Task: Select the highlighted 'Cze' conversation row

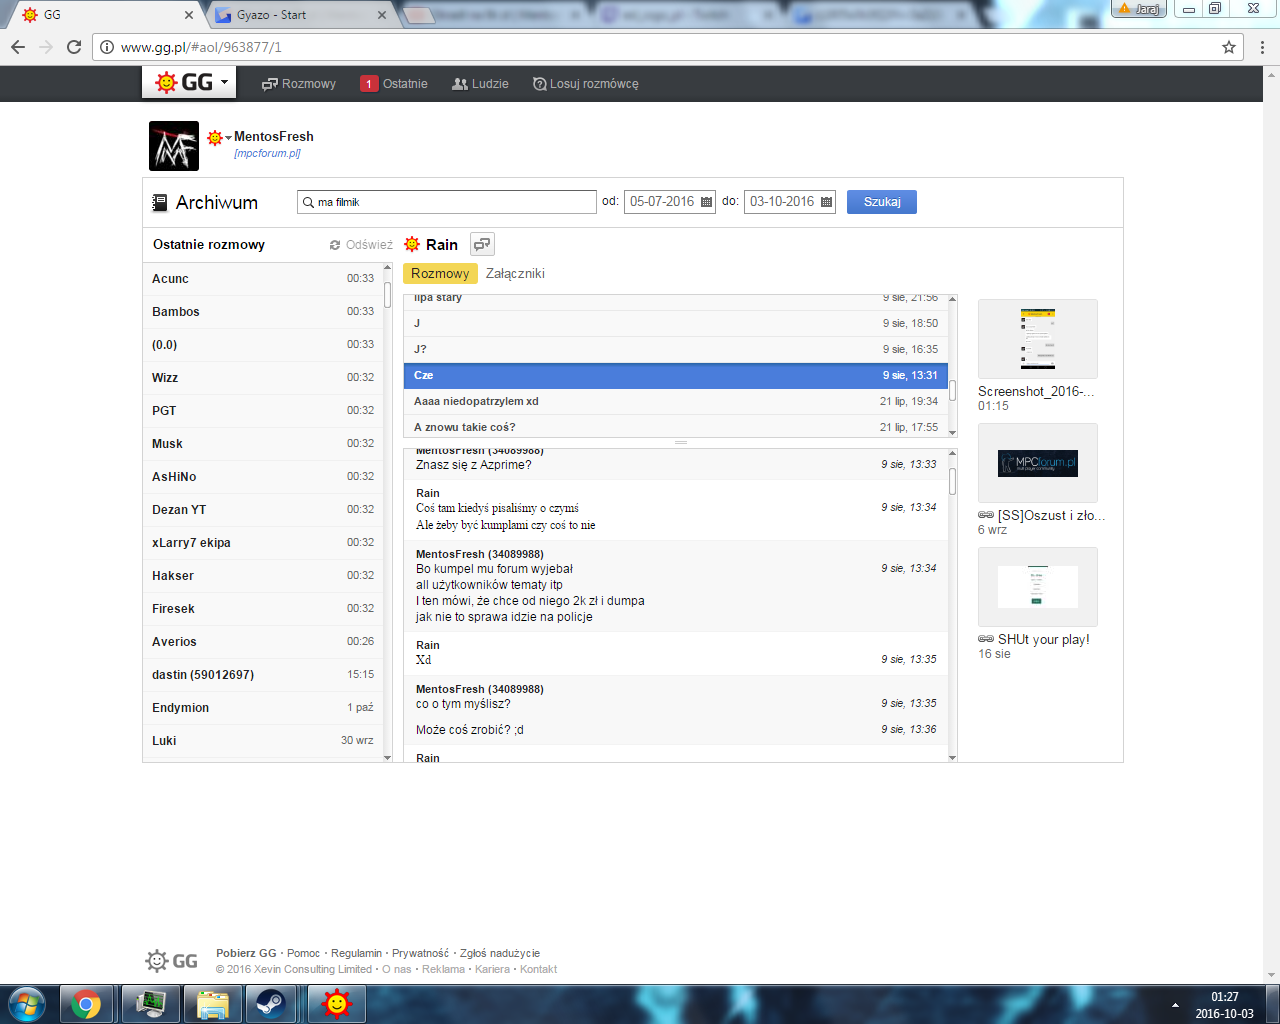Action: (676, 376)
